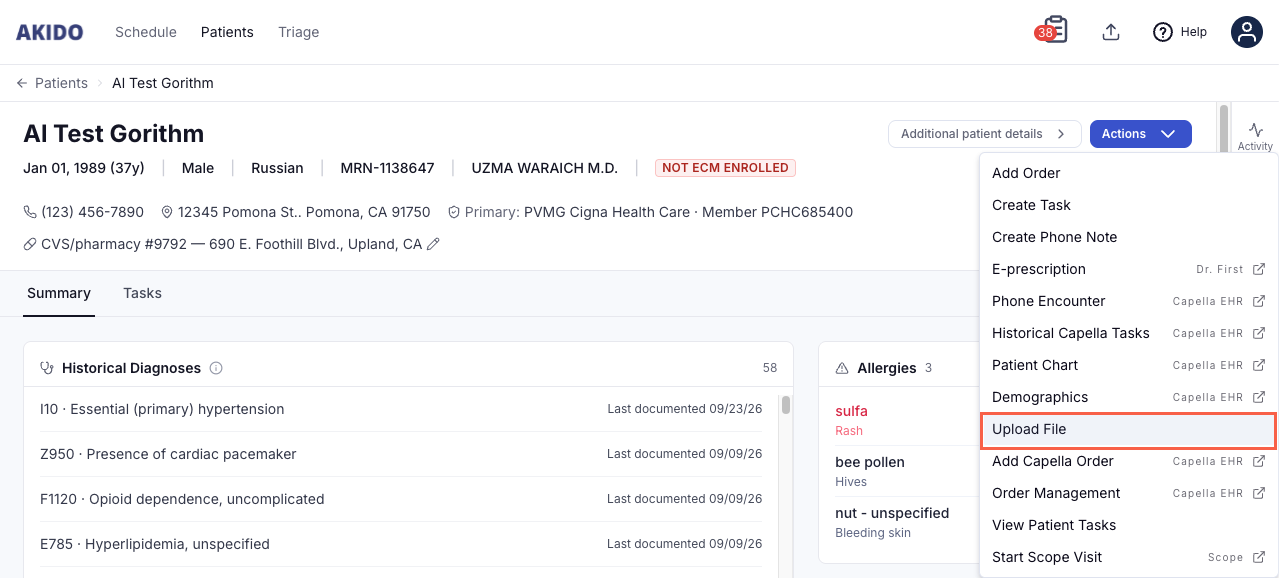Click the AKIDO logo

[50, 32]
